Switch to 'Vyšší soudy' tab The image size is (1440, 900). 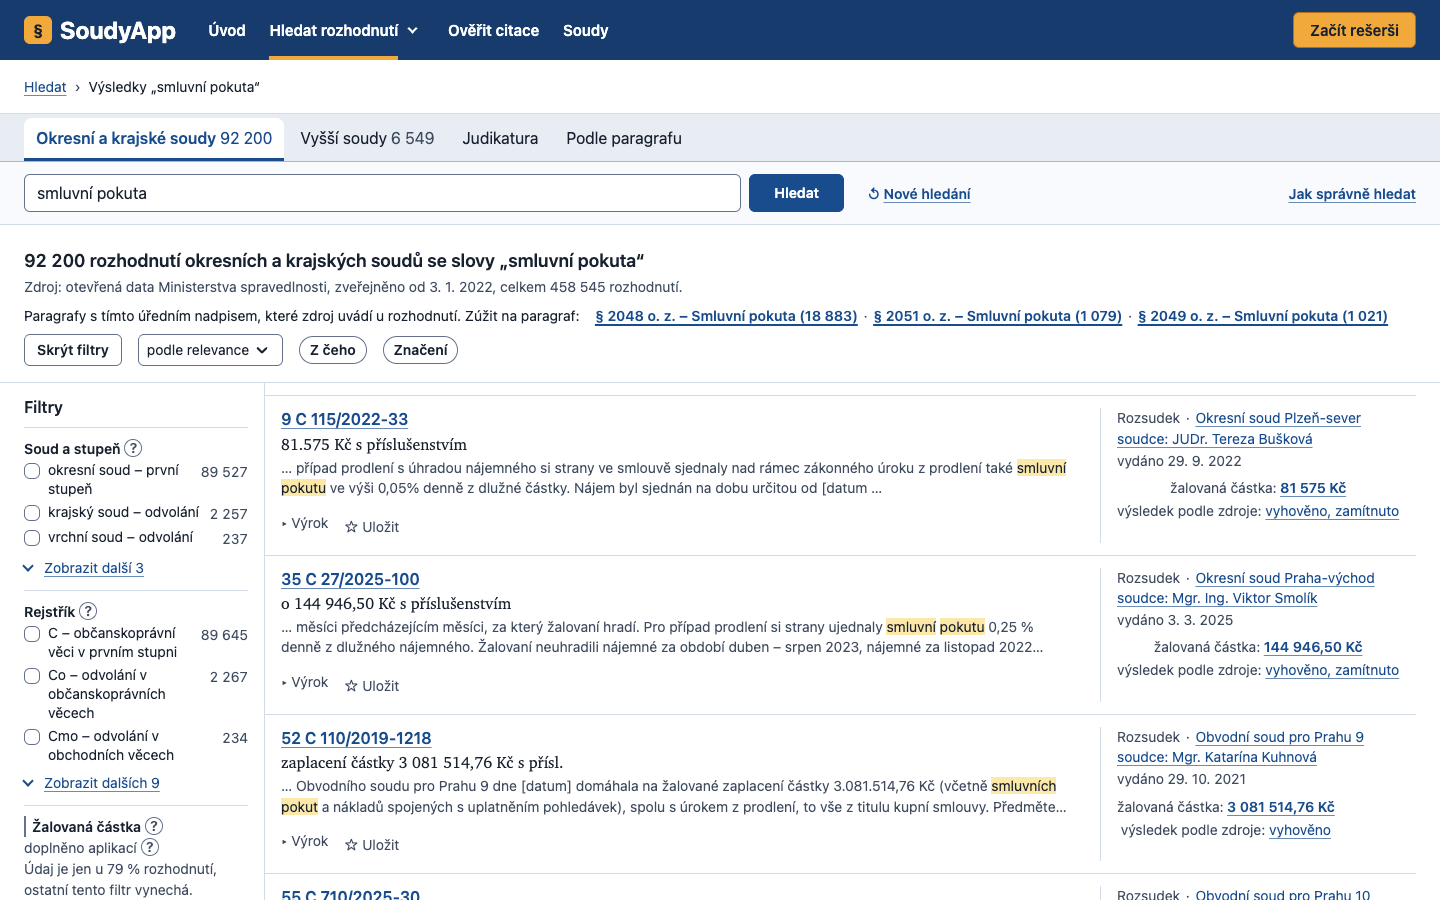pyautogui.click(x=367, y=139)
